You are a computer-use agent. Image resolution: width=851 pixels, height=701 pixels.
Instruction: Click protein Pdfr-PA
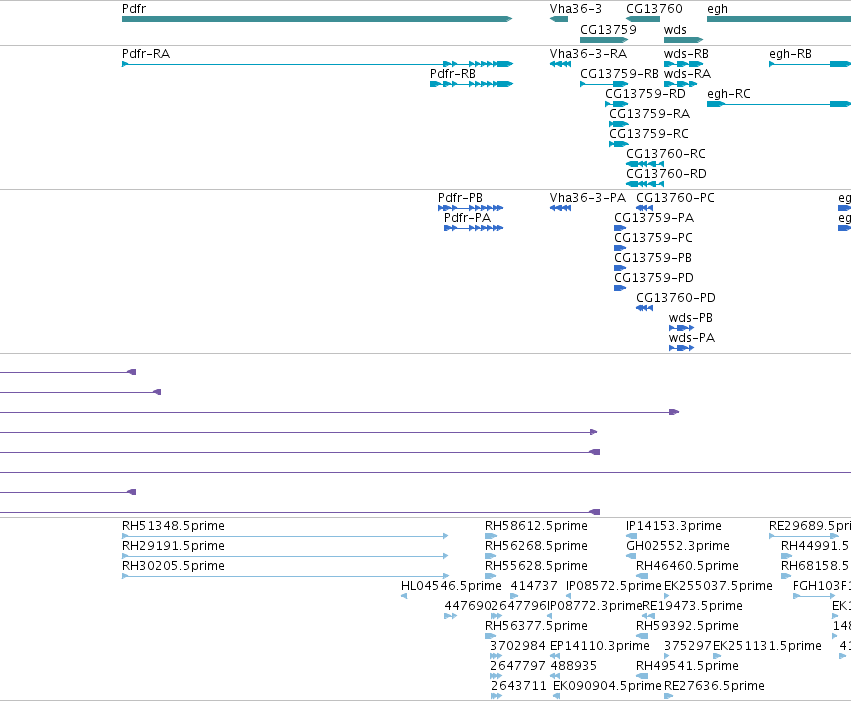click(473, 228)
